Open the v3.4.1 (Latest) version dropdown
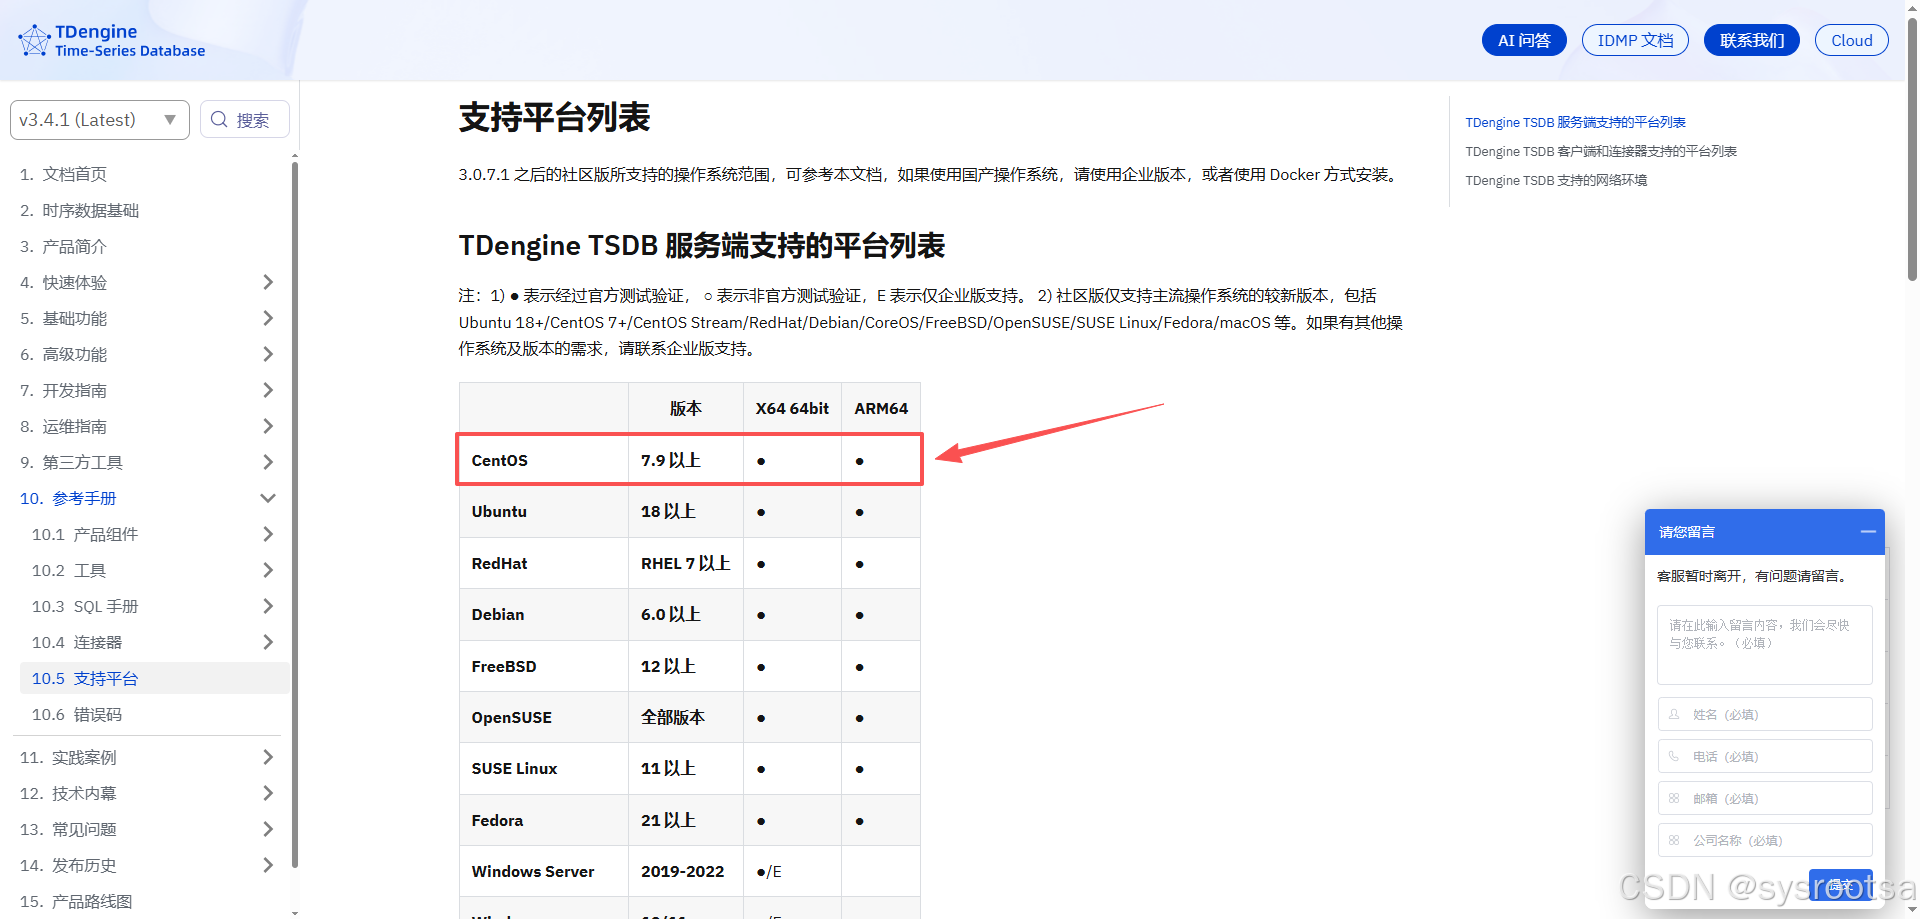Viewport: 1920px width, 919px height. [x=100, y=120]
